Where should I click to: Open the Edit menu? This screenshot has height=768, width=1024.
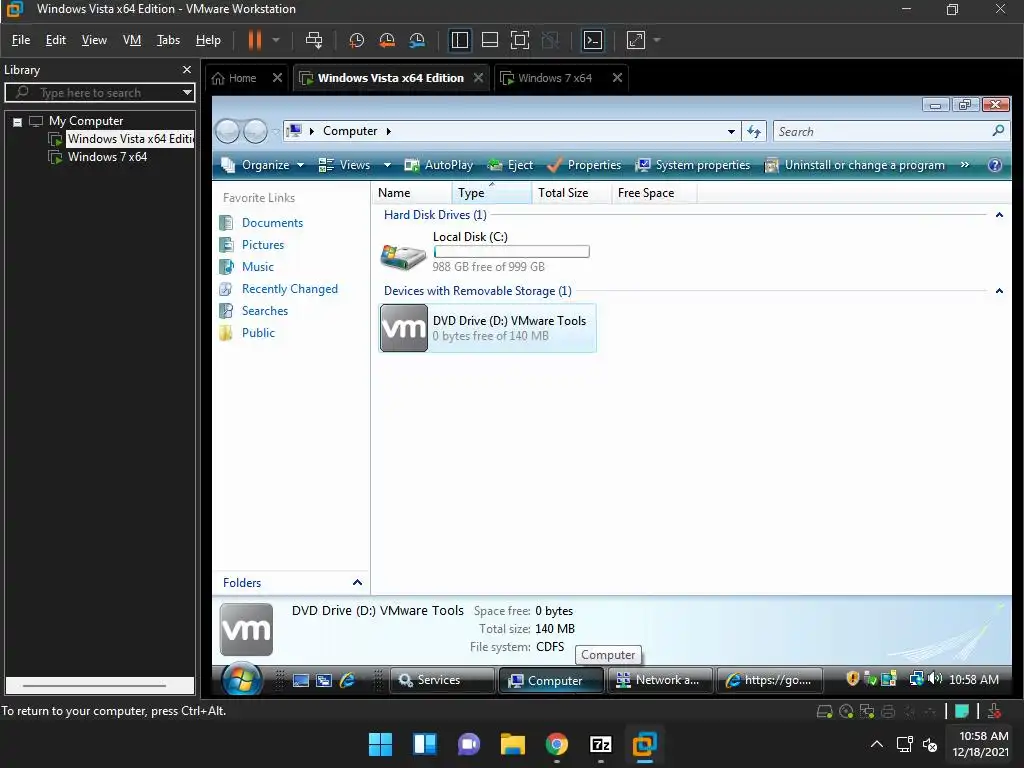pos(56,40)
